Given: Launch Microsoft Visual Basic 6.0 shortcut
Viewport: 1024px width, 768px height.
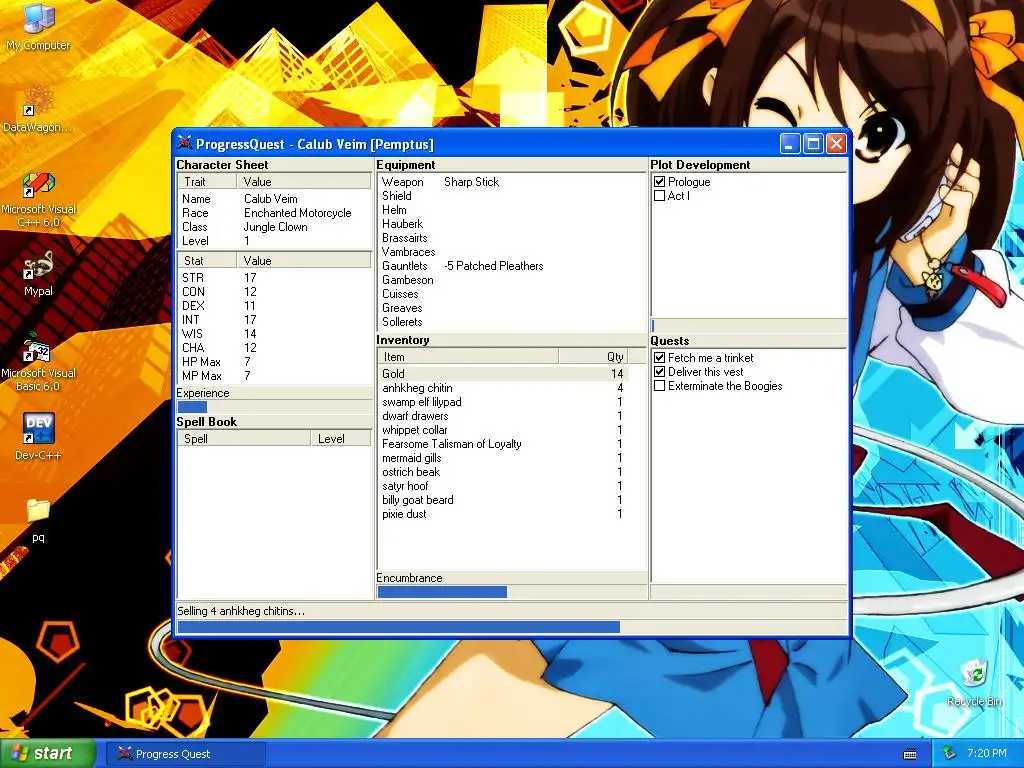Looking at the screenshot, I should [x=39, y=363].
